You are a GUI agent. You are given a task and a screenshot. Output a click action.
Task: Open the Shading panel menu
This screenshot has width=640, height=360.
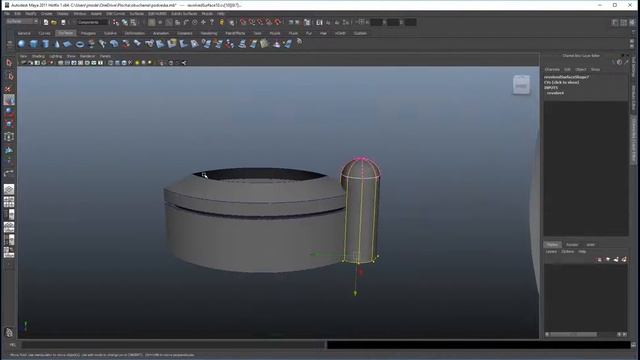pyautogui.click(x=38, y=56)
